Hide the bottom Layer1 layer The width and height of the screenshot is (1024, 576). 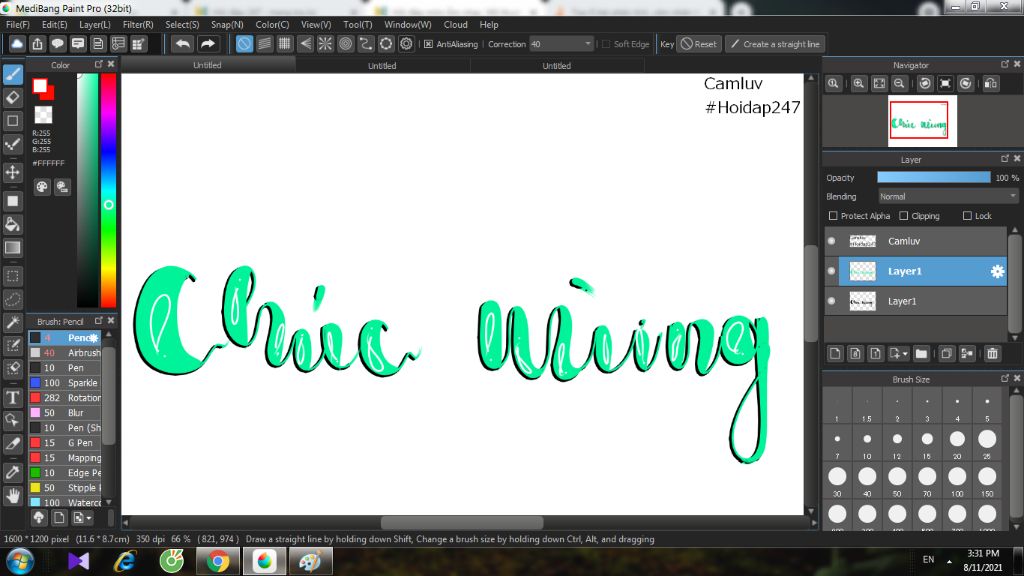(x=831, y=301)
